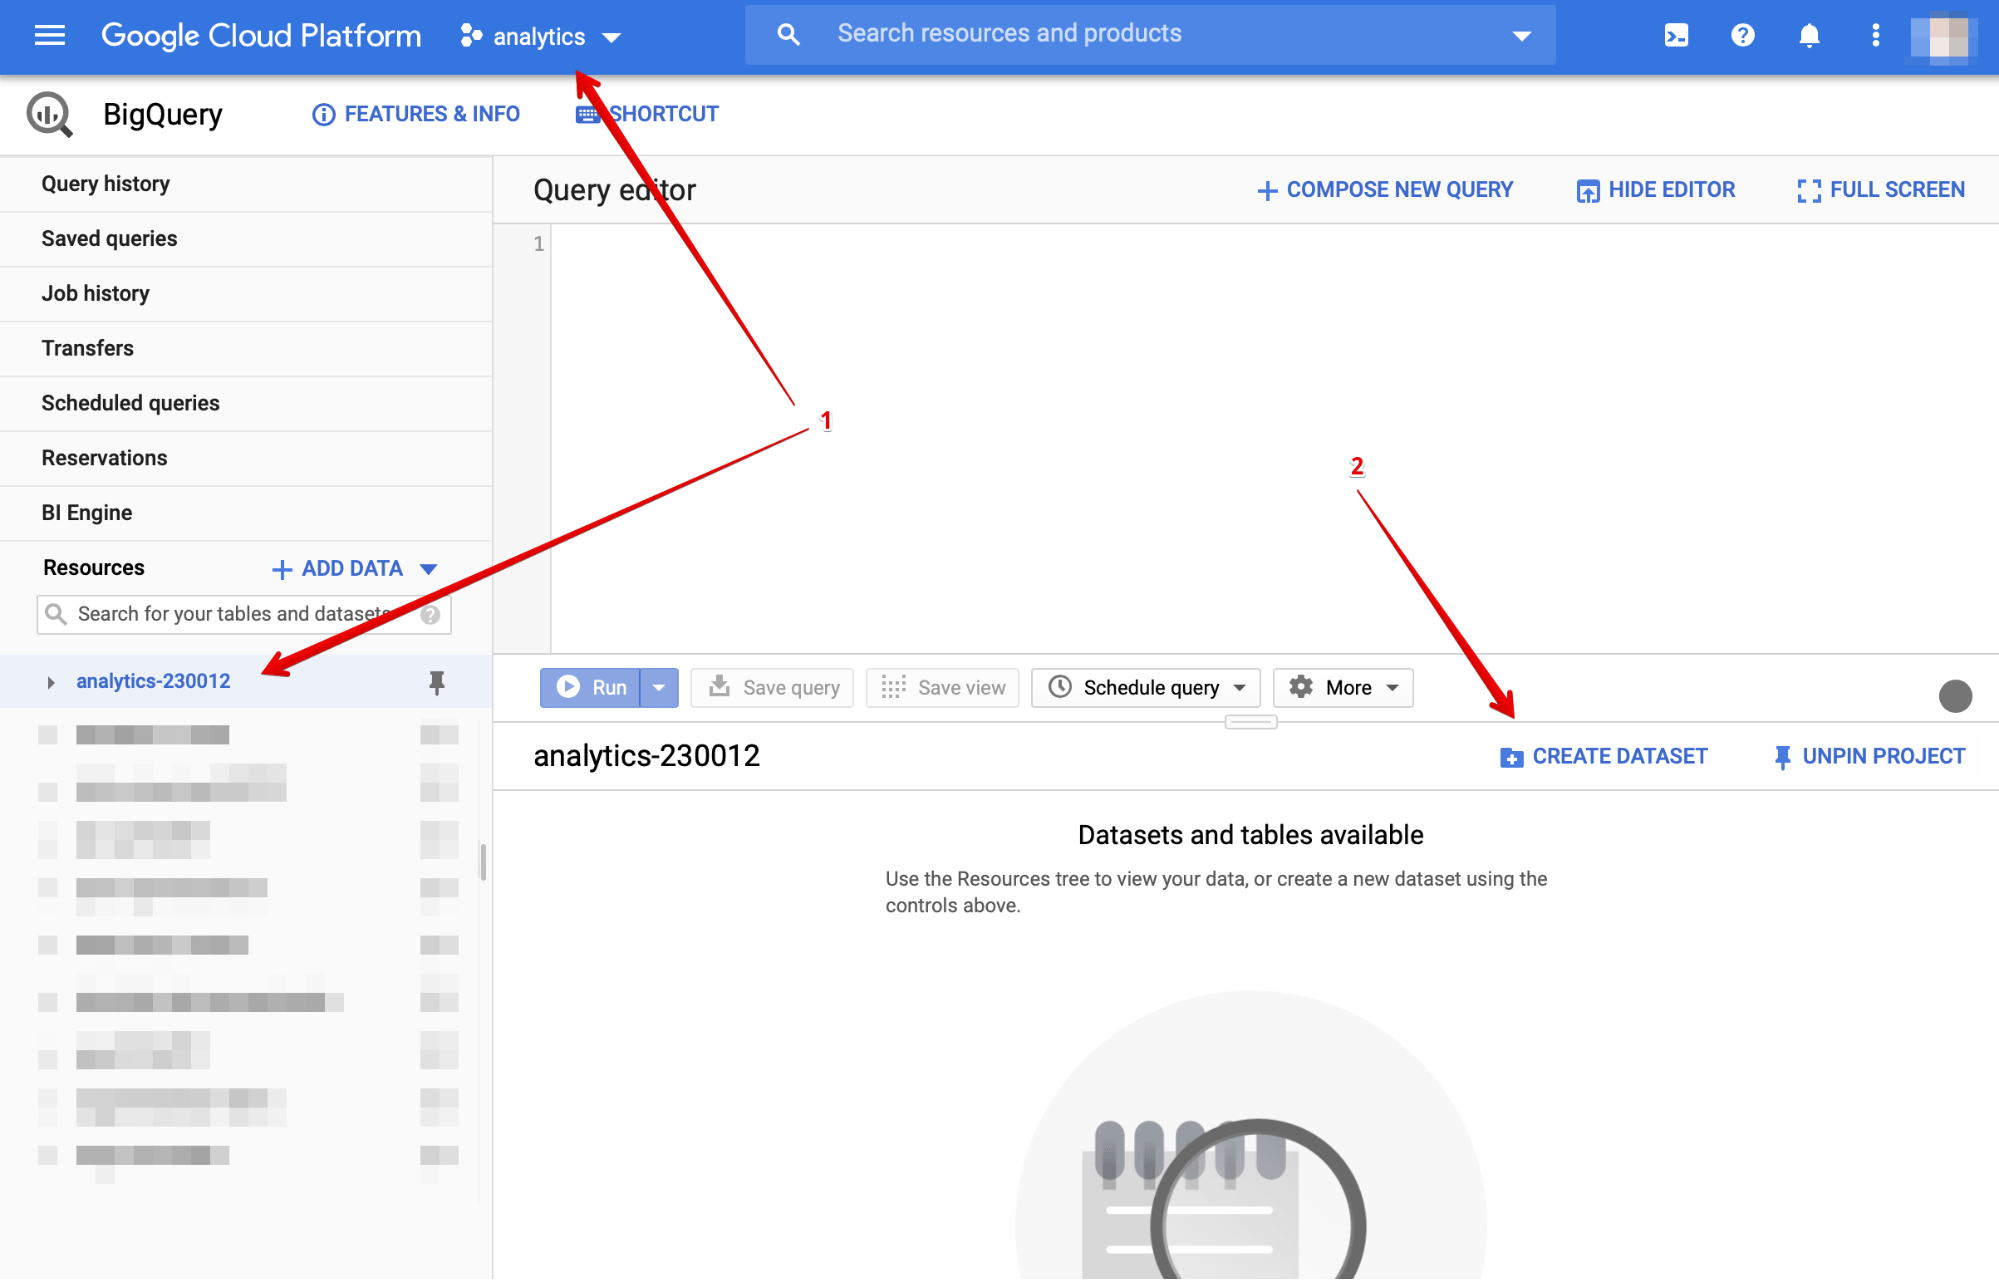Image resolution: width=1999 pixels, height=1280 pixels.
Task: Click ADD DATA button
Action: pyautogui.click(x=338, y=569)
